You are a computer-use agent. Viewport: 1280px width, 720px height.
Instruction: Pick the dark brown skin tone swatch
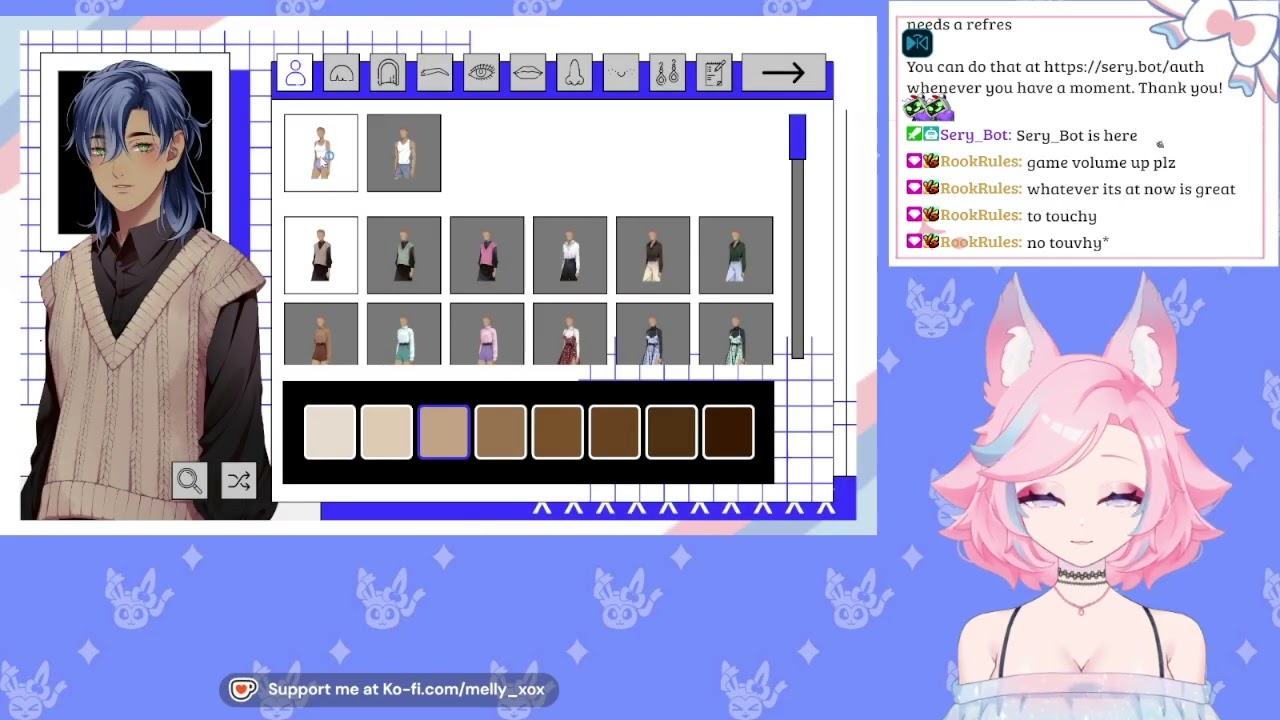(672, 432)
